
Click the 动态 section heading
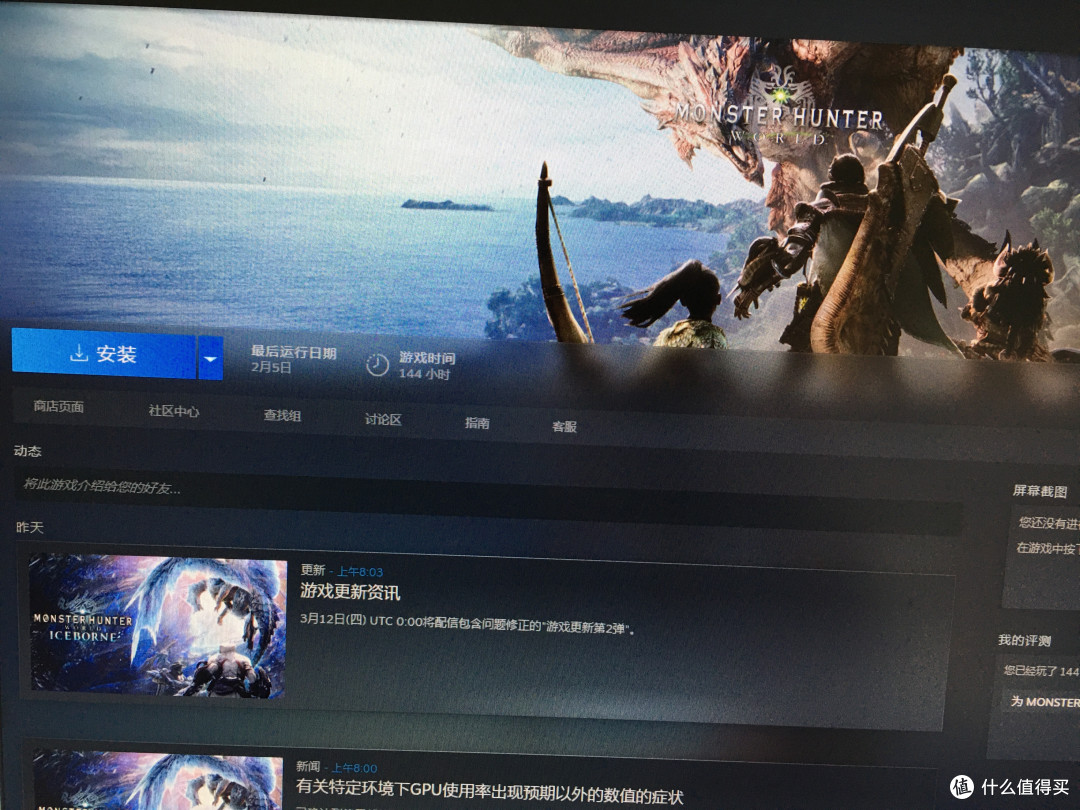[28, 450]
